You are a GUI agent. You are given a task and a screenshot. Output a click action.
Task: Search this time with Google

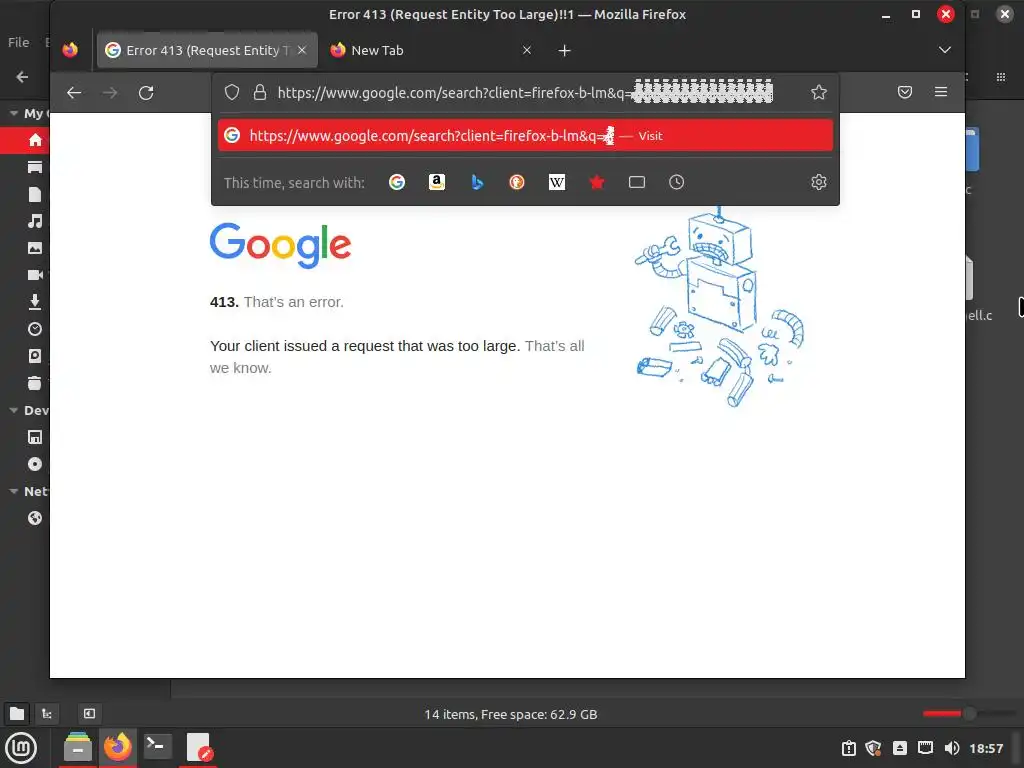coord(397,182)
